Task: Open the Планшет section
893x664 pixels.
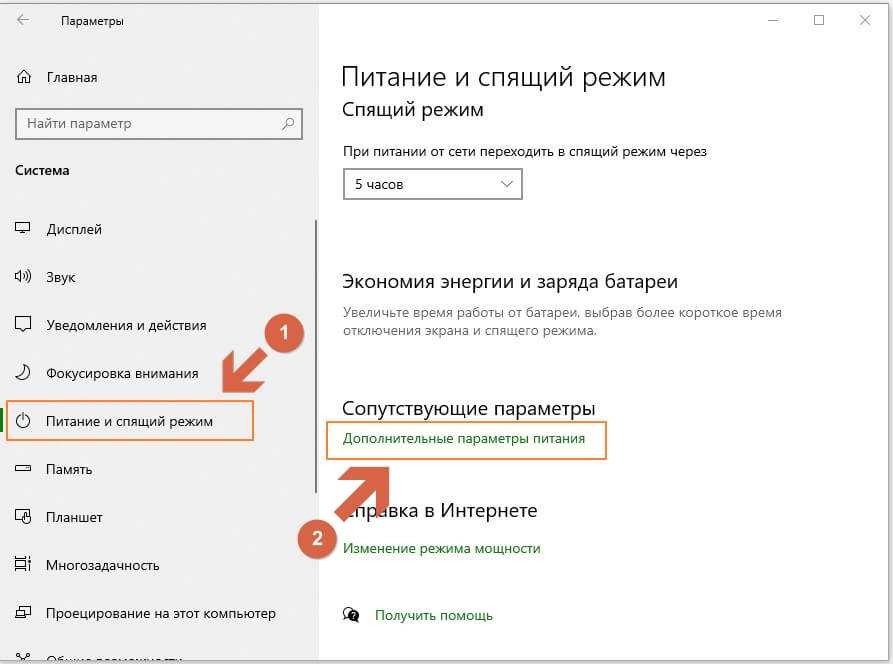Action: [x=74, y=518]
